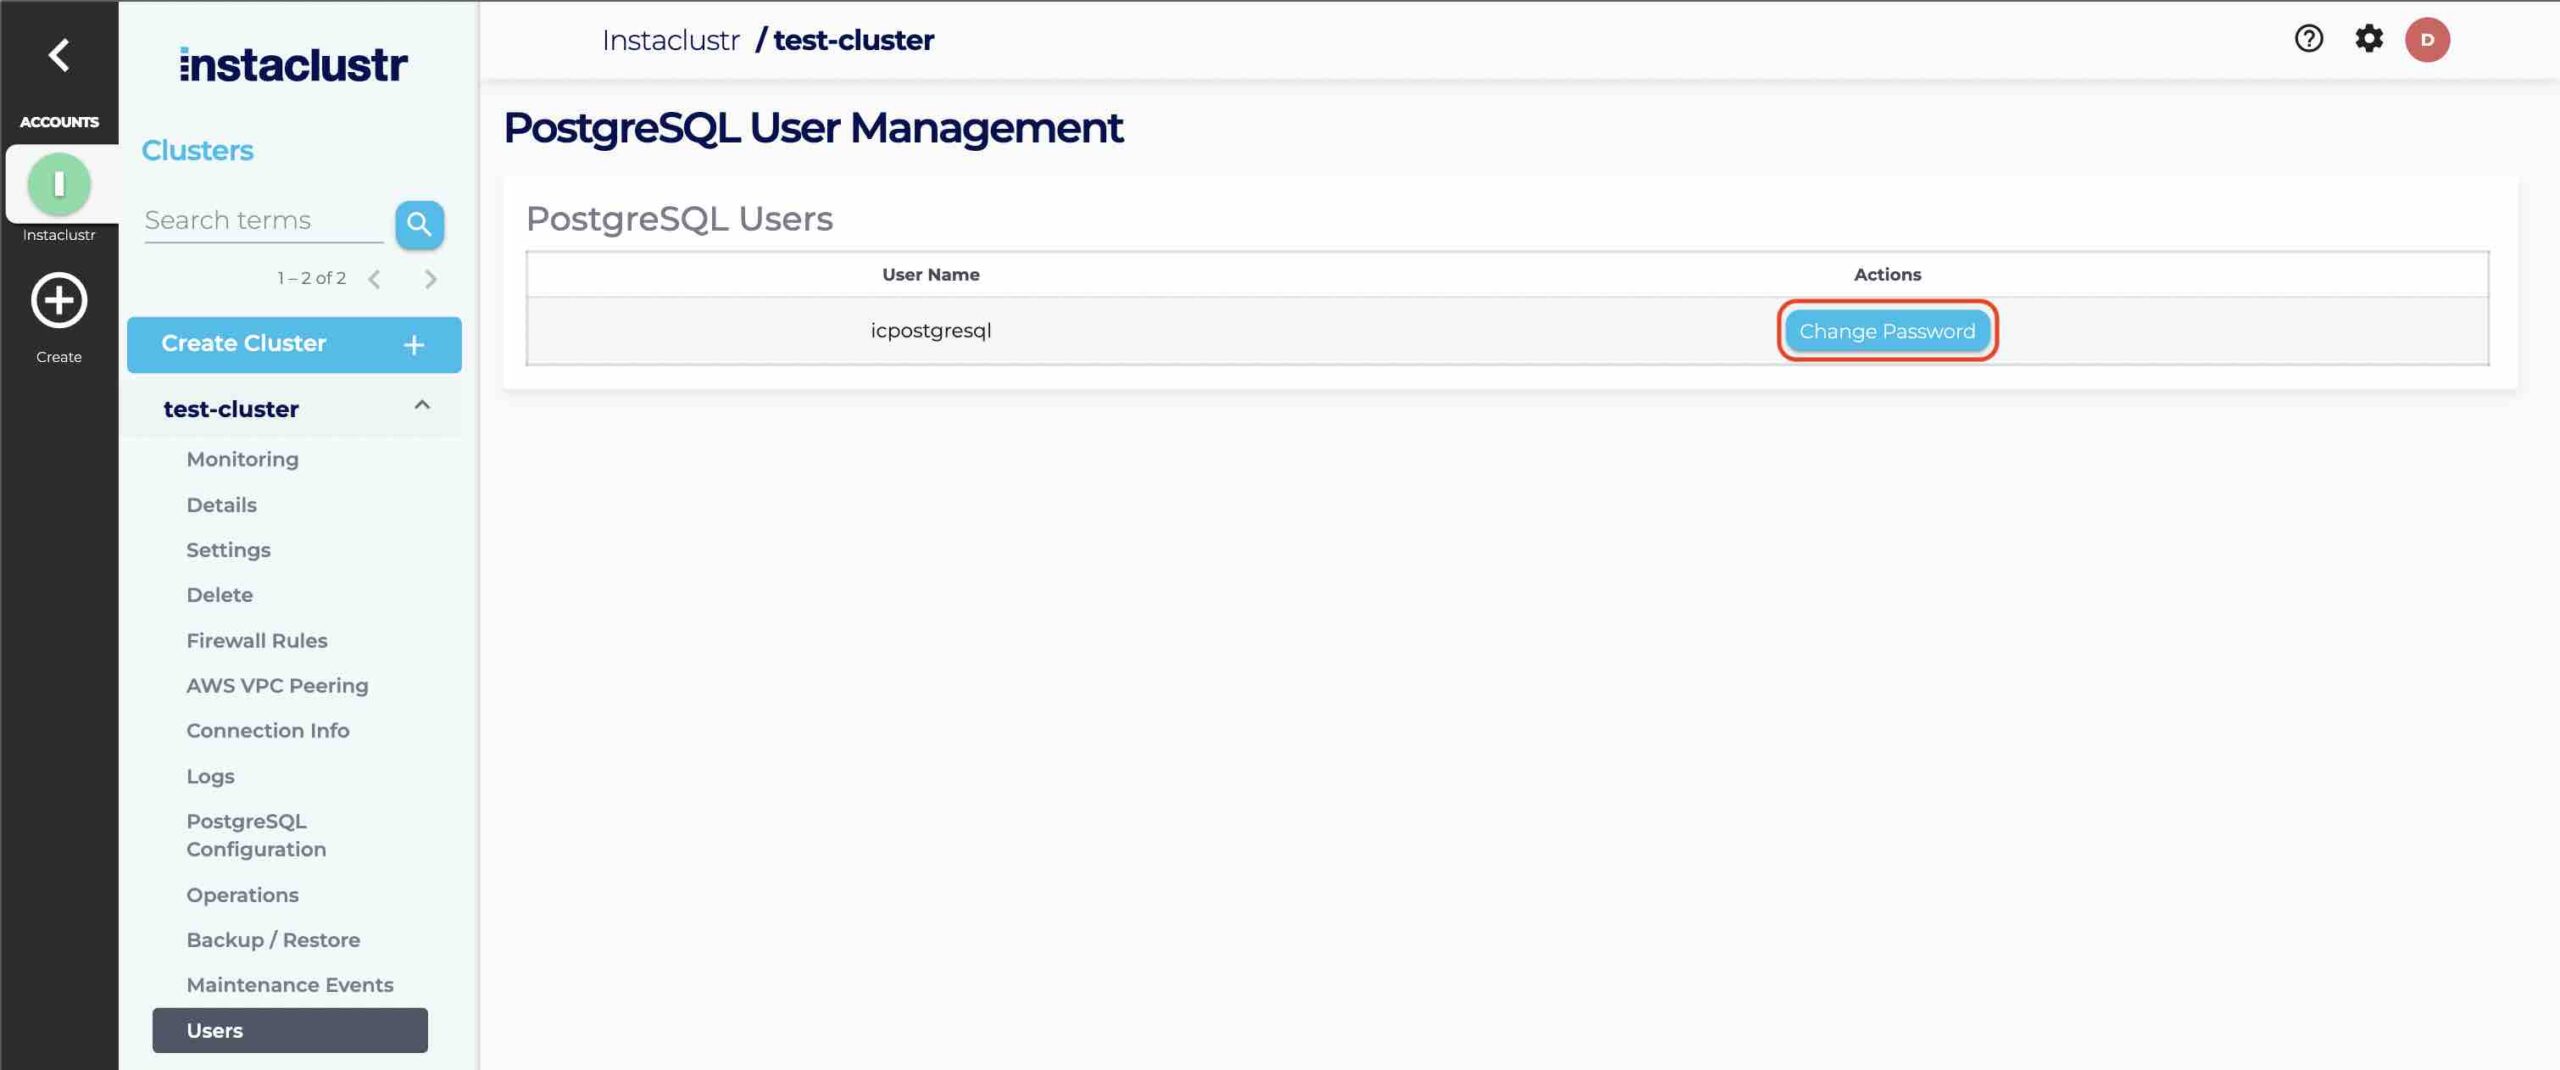2560x1070 pixels.
Task: Click the Instaclustr logo
Action: (x=293, y=64)
